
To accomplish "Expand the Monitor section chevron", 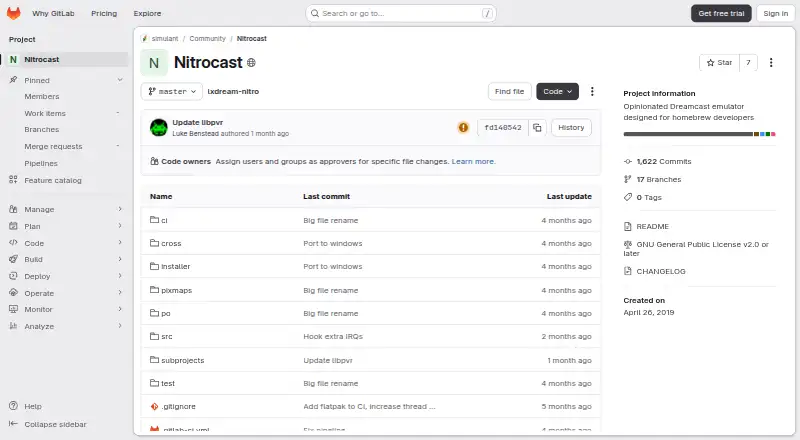I will click(x=120, y=309).
